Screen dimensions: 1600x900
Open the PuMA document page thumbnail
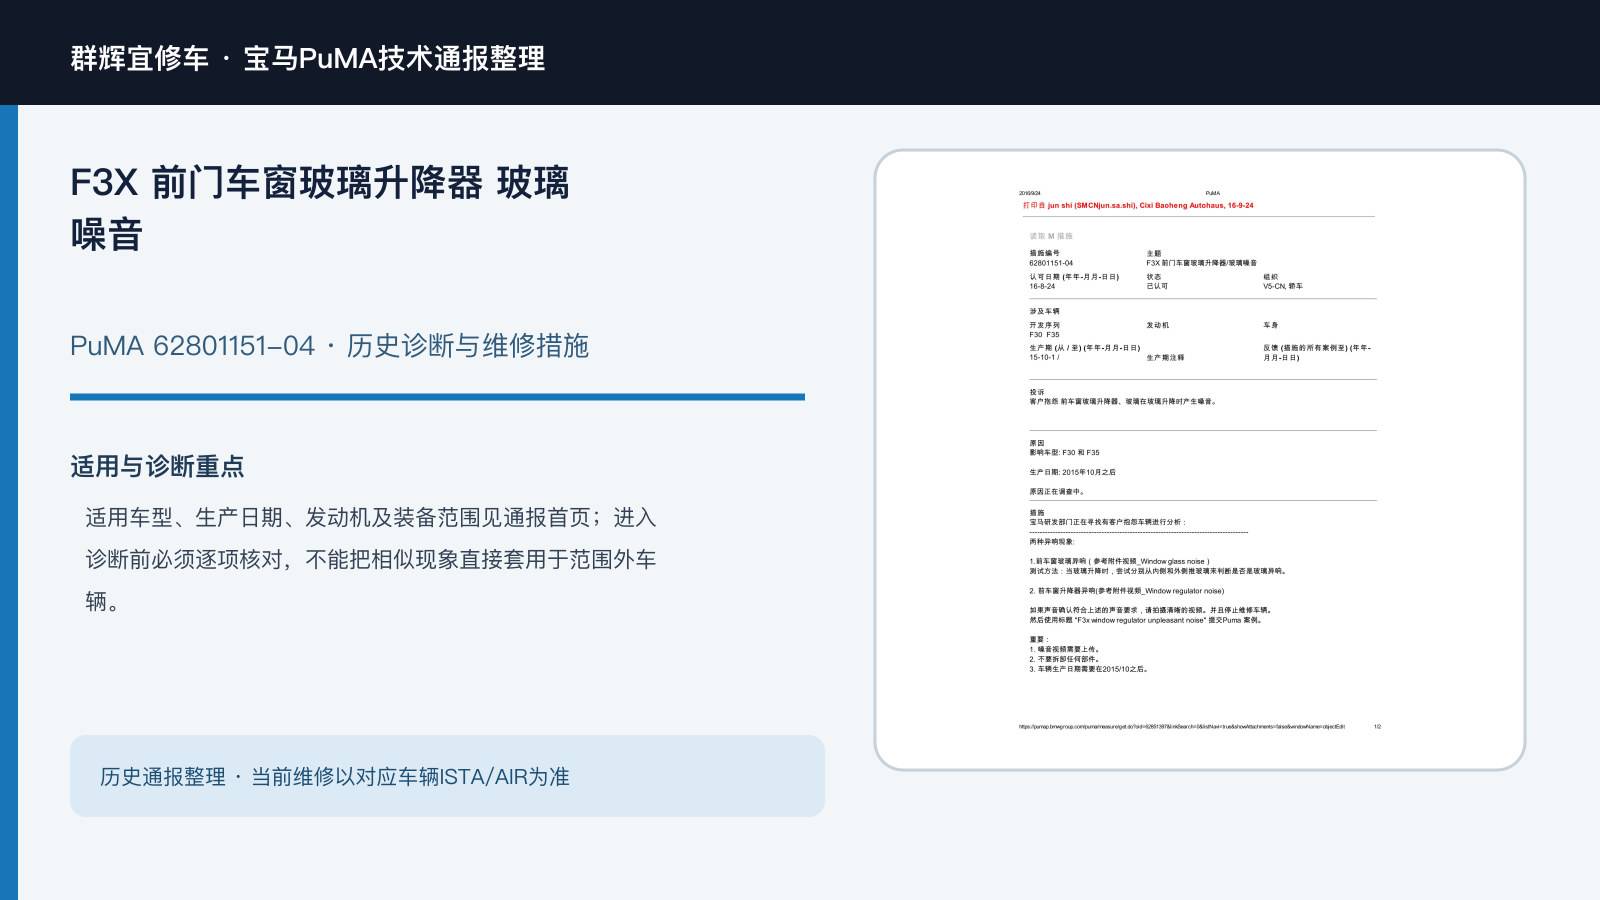point(1200,460)
